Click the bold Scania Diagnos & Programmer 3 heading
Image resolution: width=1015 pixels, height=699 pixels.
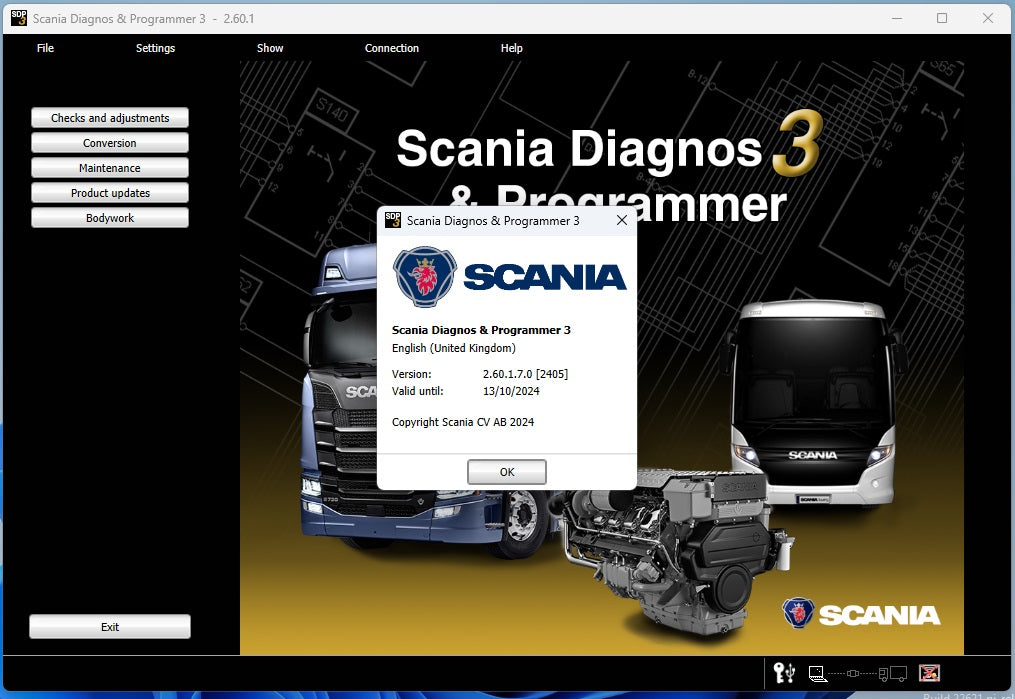(481, 330)
